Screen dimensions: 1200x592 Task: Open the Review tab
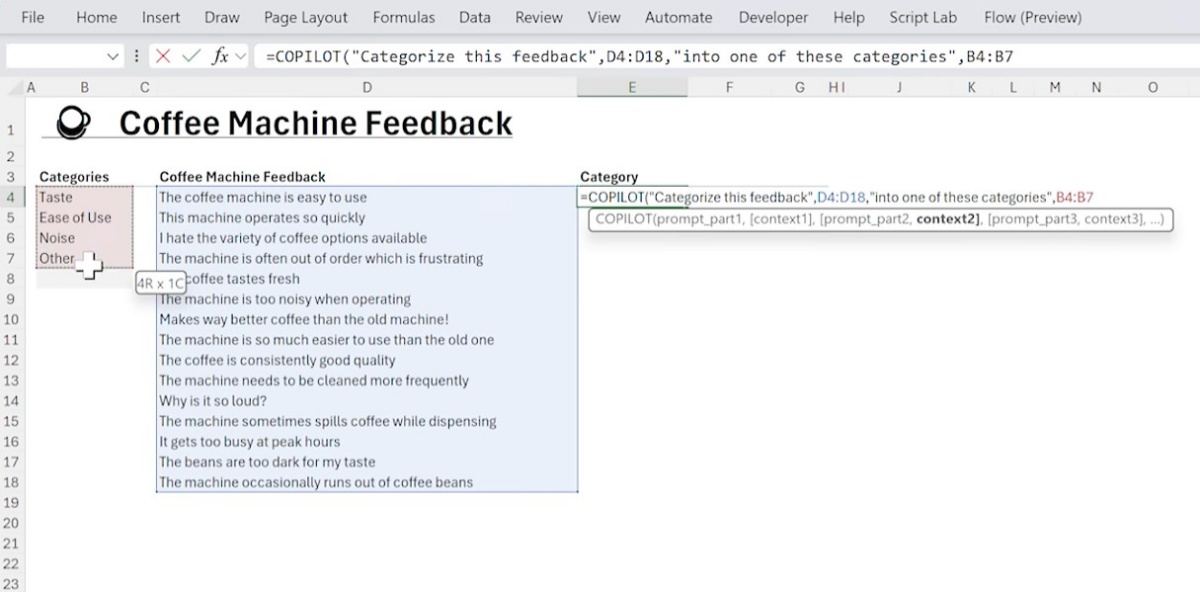(x=539, y=17)
